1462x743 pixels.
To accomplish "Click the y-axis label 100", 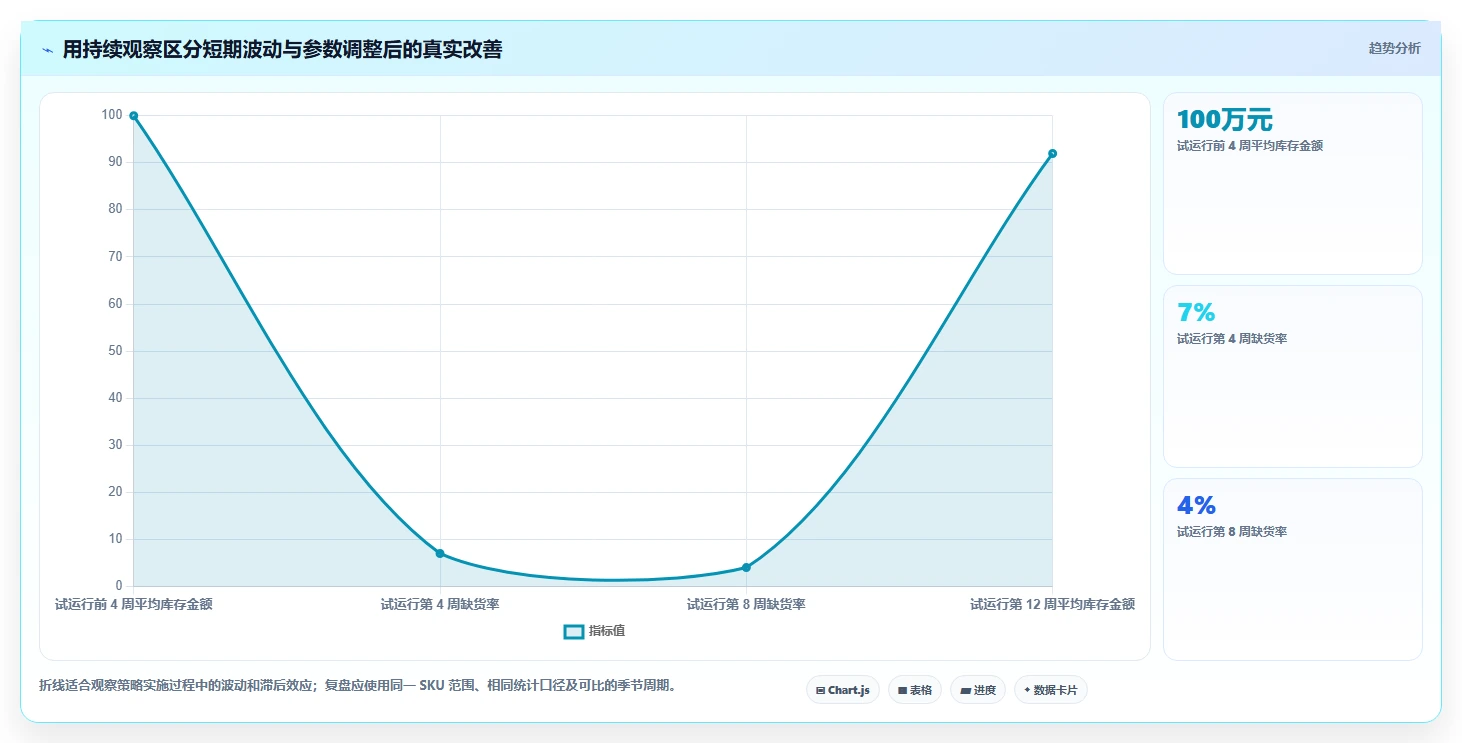I will click(112, 115).
